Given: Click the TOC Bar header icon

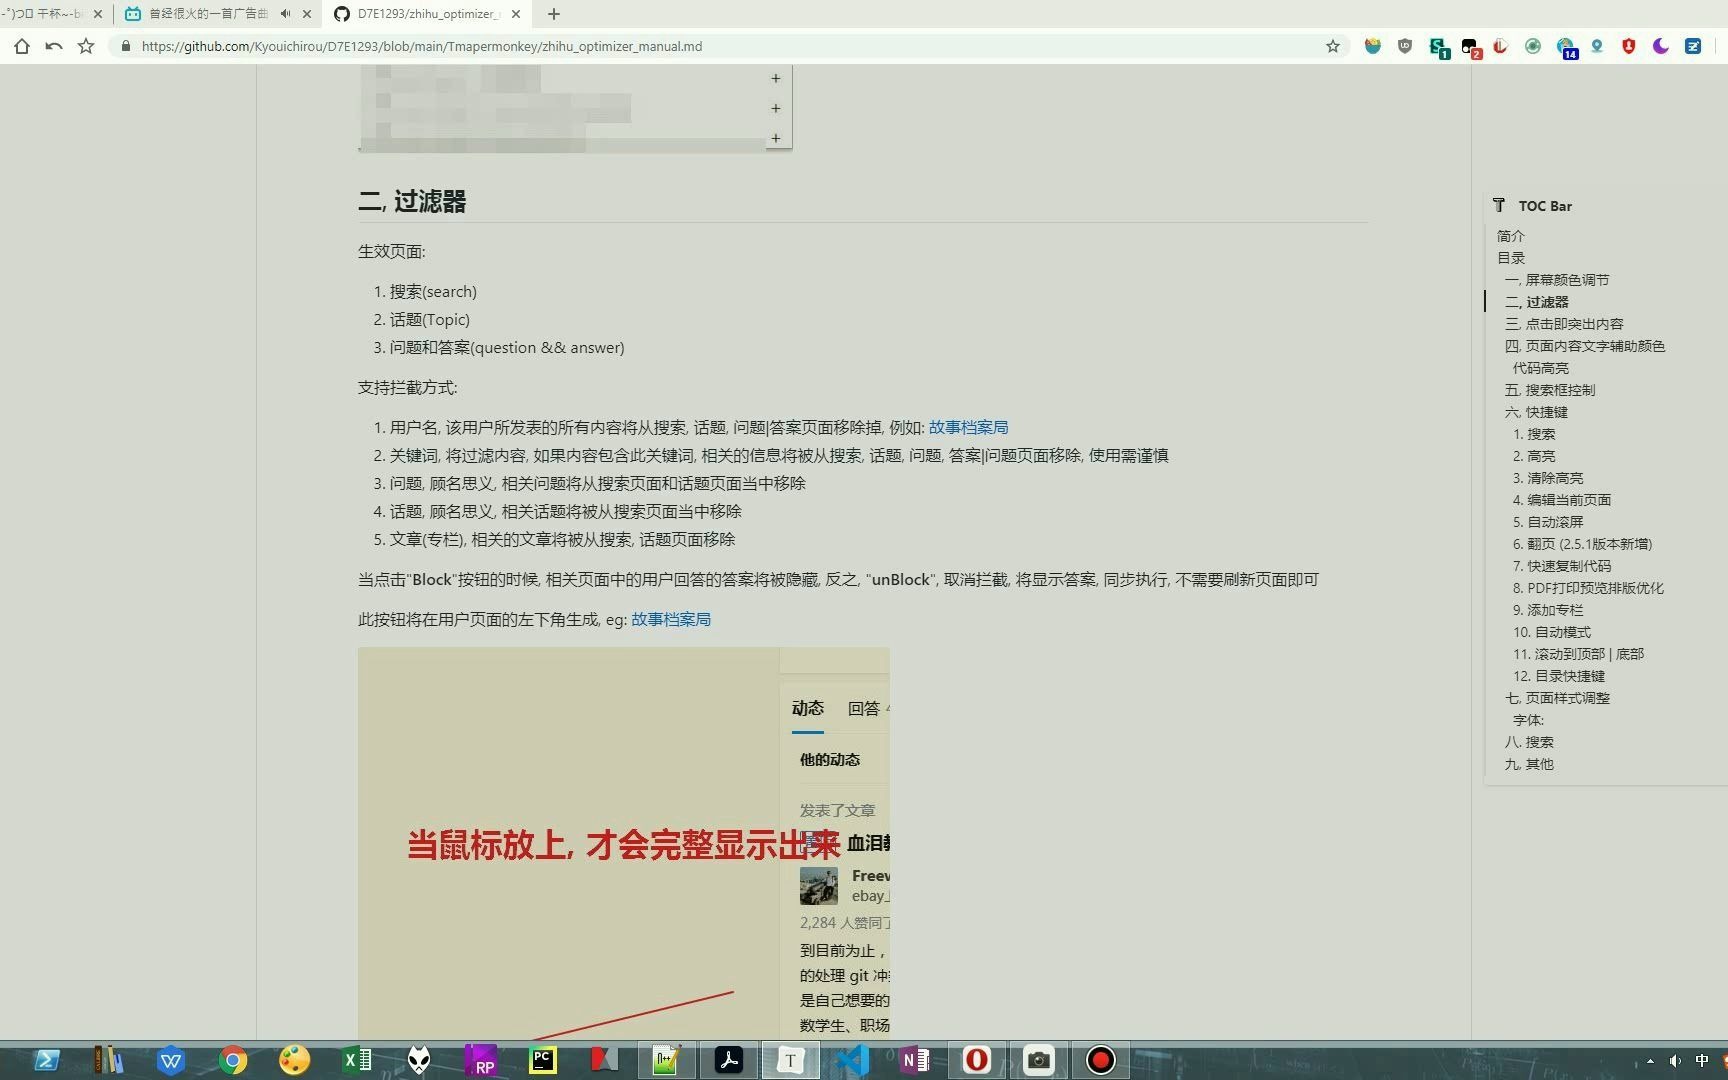Looking at the screenshot, I should point(1499,205).
